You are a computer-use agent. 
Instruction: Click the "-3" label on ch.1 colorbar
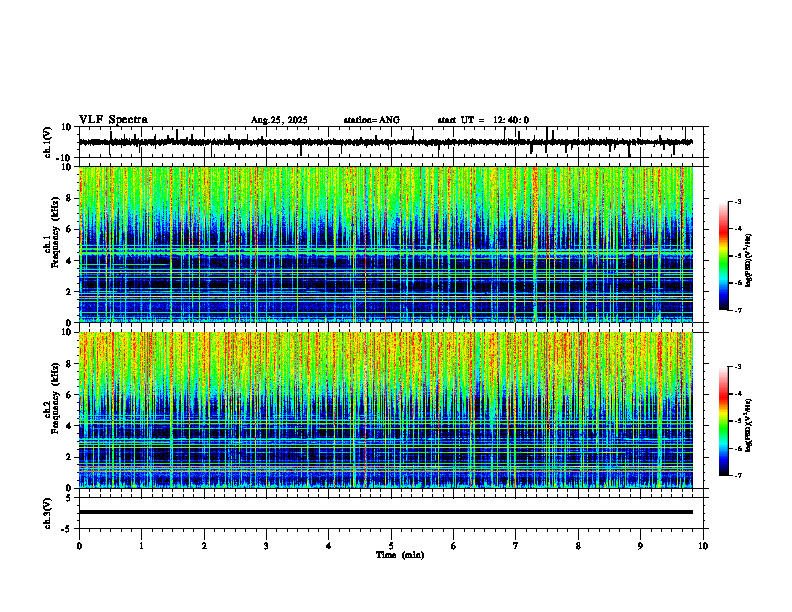click(x=737, y=201)
